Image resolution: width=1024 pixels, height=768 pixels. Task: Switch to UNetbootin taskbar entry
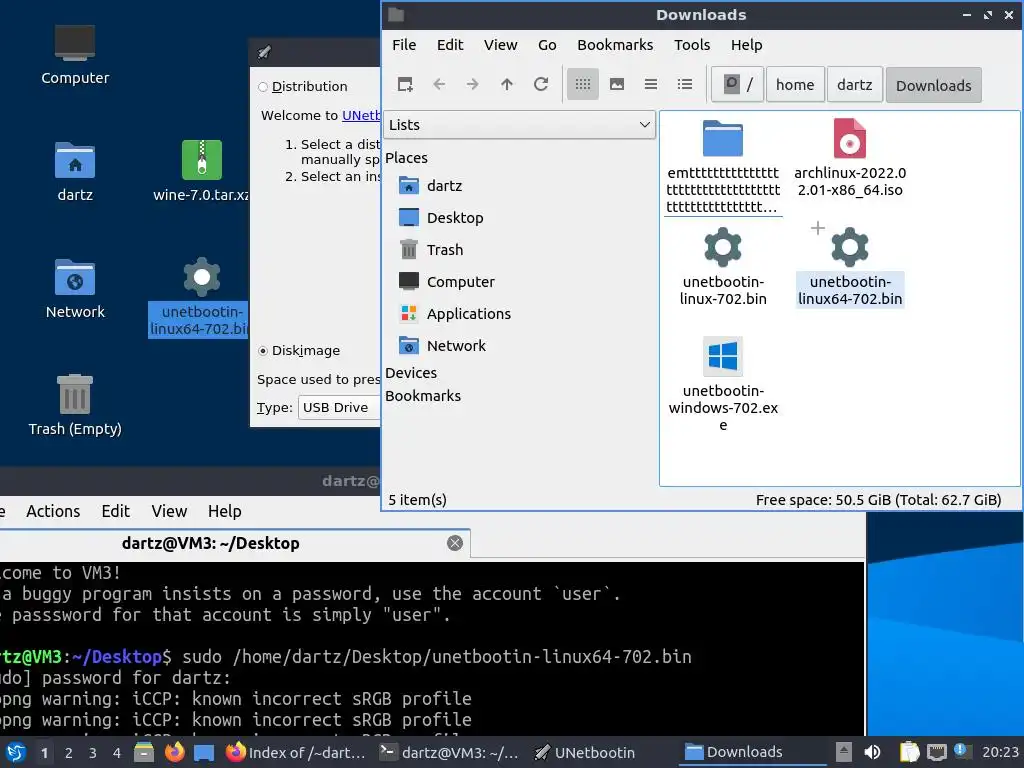pyautogui.click(x=585, y=752)
